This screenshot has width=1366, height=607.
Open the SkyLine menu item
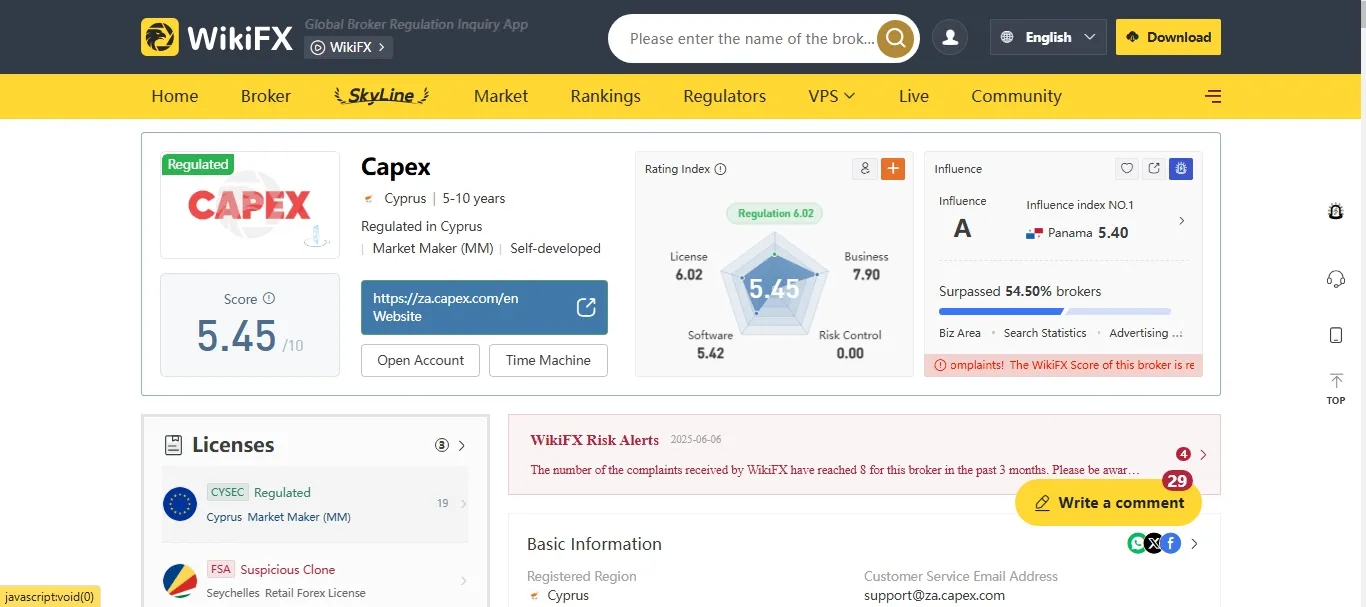(x=382, y=96)
